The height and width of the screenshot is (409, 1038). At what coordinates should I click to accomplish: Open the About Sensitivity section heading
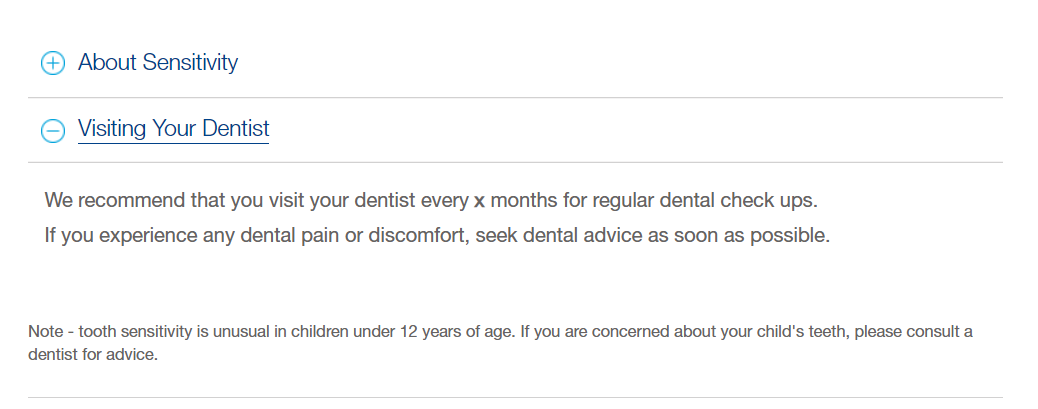pos(158,63)
